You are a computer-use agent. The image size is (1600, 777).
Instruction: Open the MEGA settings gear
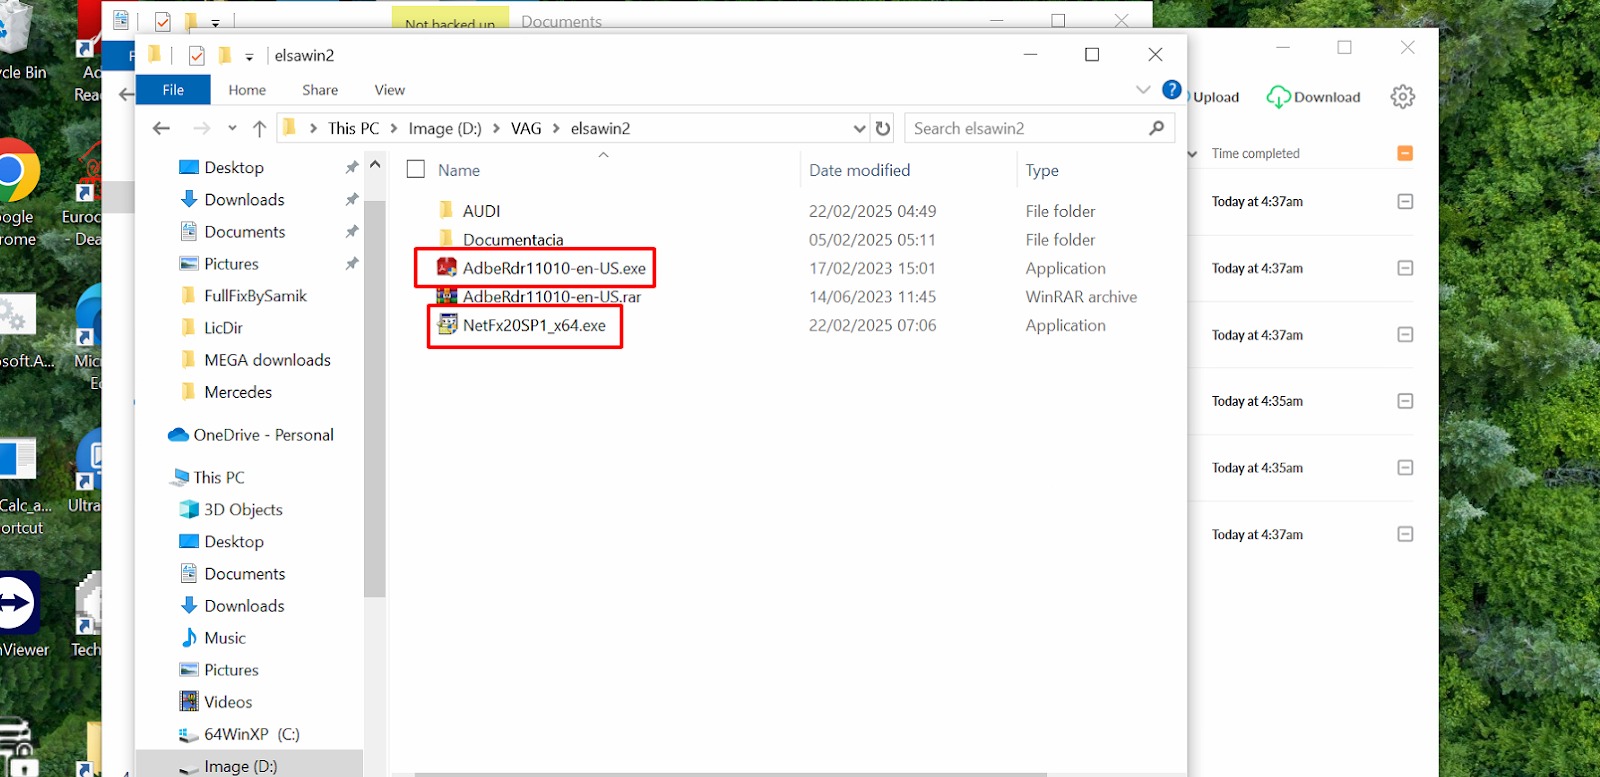click(1402, 97)
